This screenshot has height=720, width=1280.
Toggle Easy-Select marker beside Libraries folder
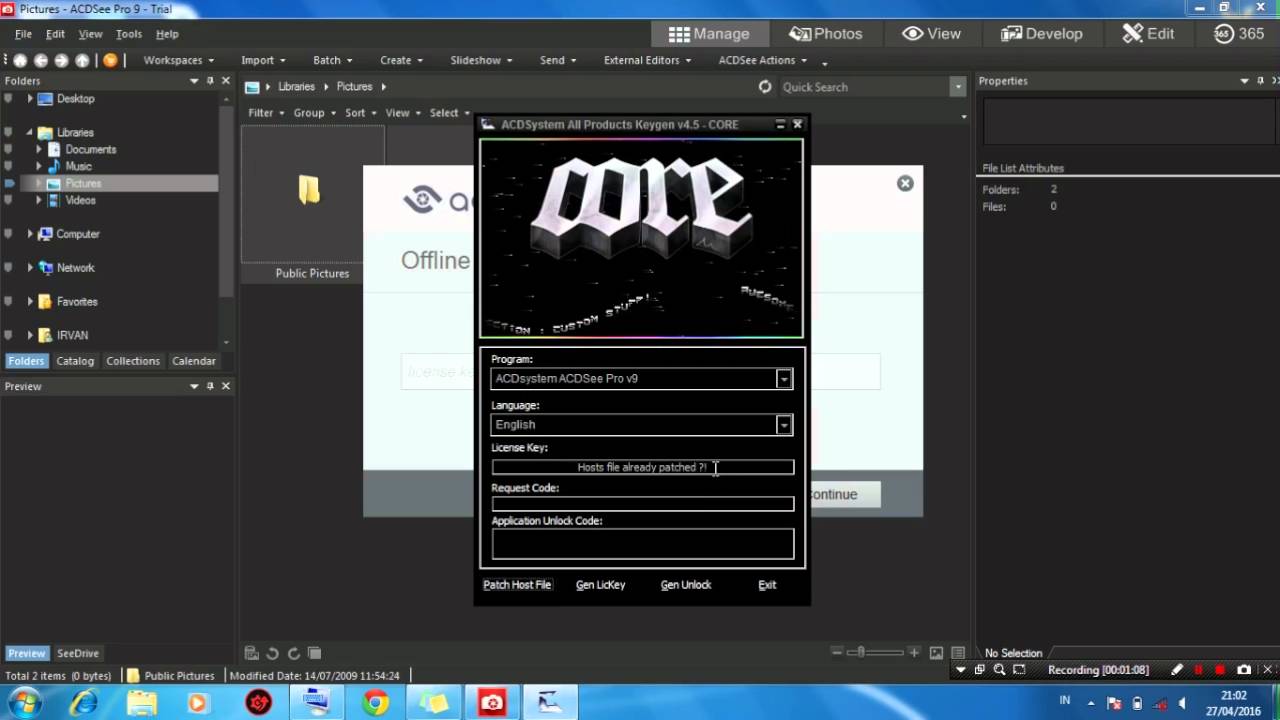[x=8, y=132]
